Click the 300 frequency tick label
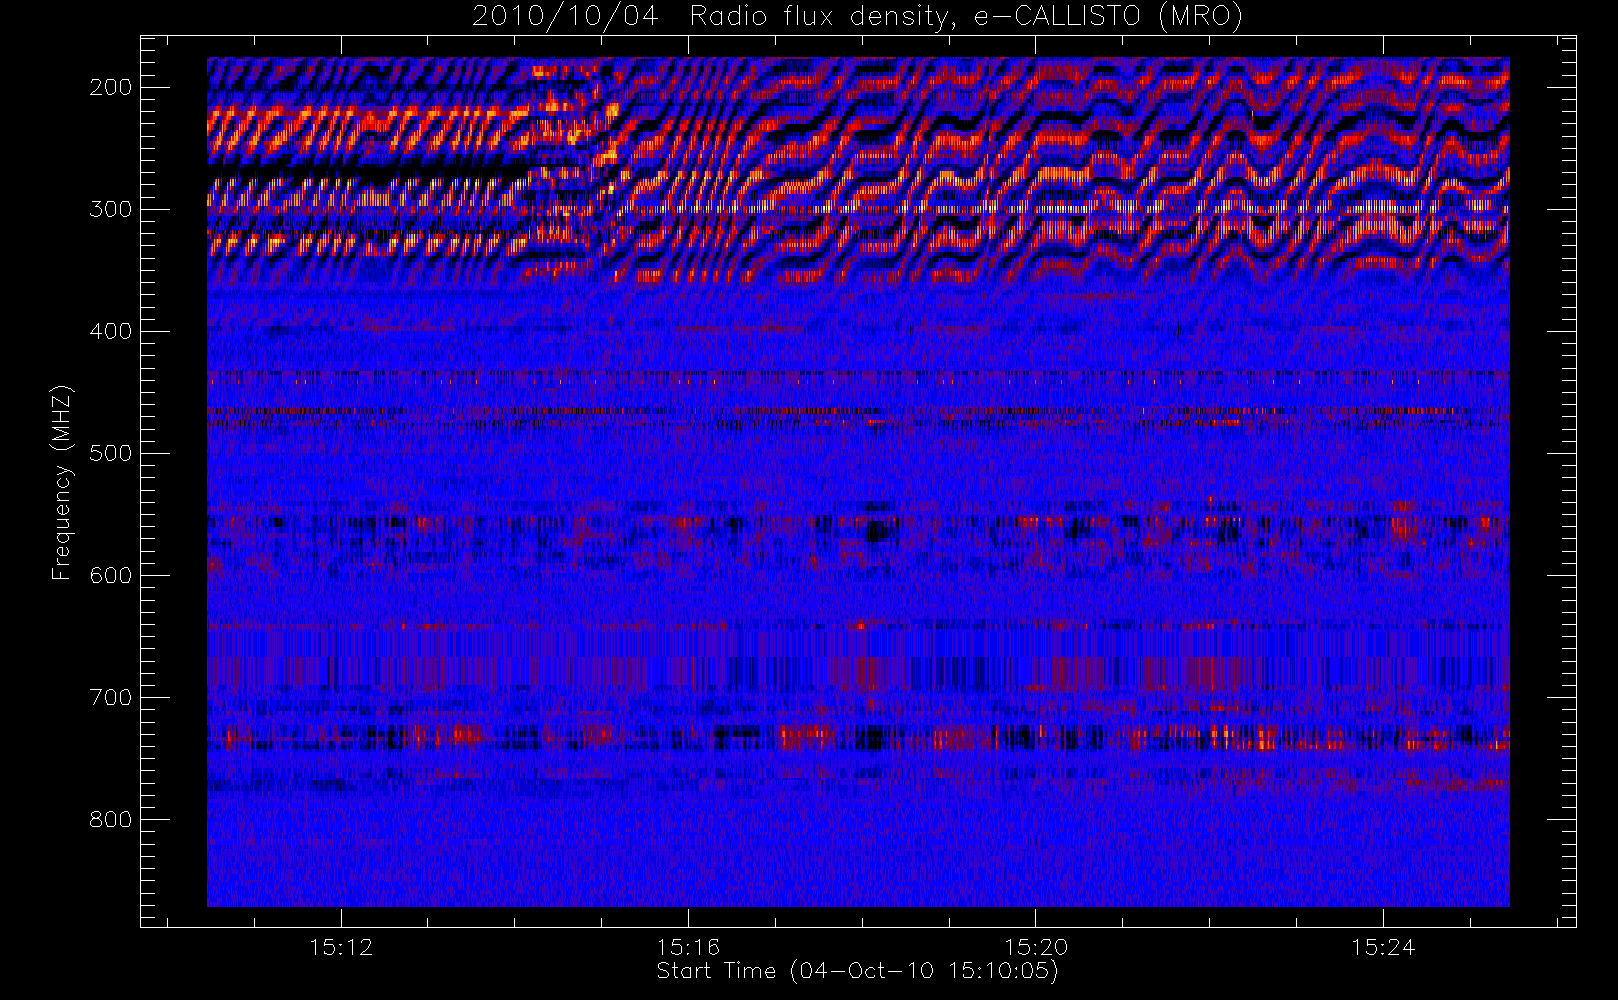Screen dimensions: 1618x1000 (111, 209)
